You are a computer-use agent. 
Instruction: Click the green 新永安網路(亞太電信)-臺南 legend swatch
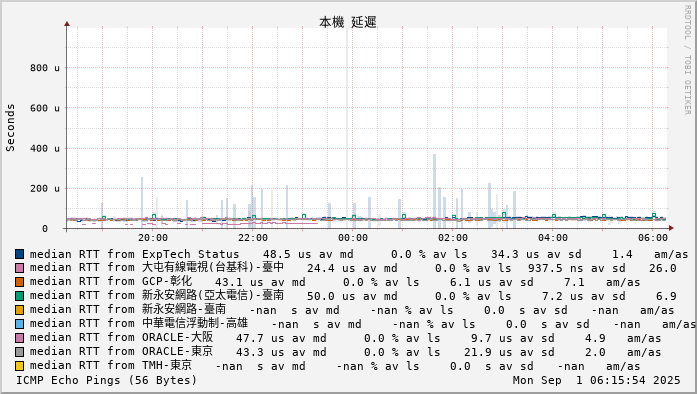coord(19,296)
